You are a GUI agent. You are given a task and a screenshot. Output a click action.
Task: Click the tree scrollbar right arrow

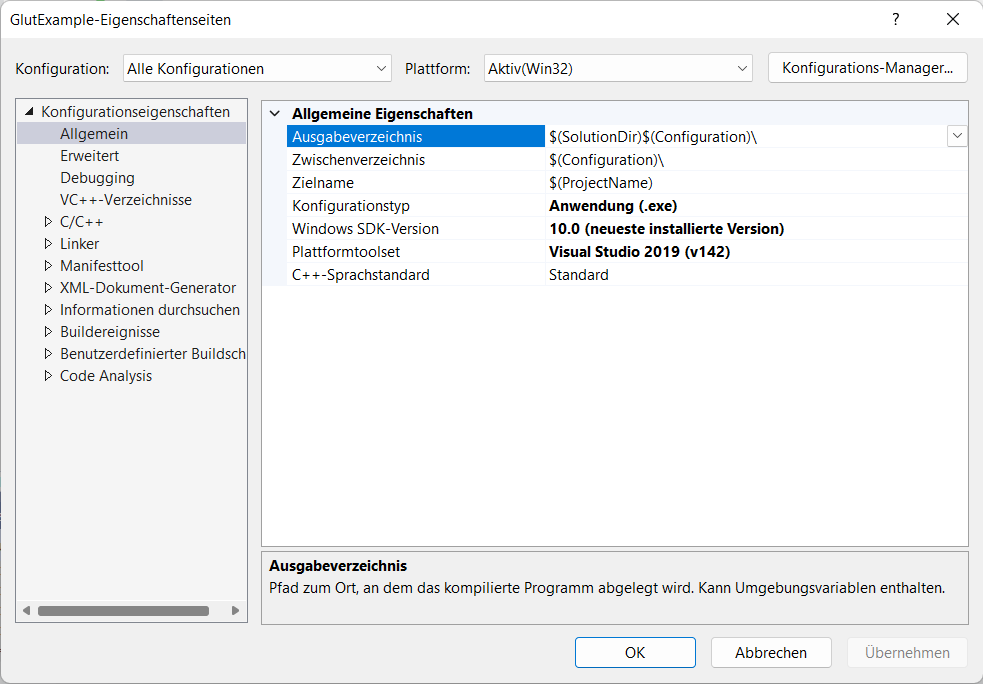[x=236, y=611]
